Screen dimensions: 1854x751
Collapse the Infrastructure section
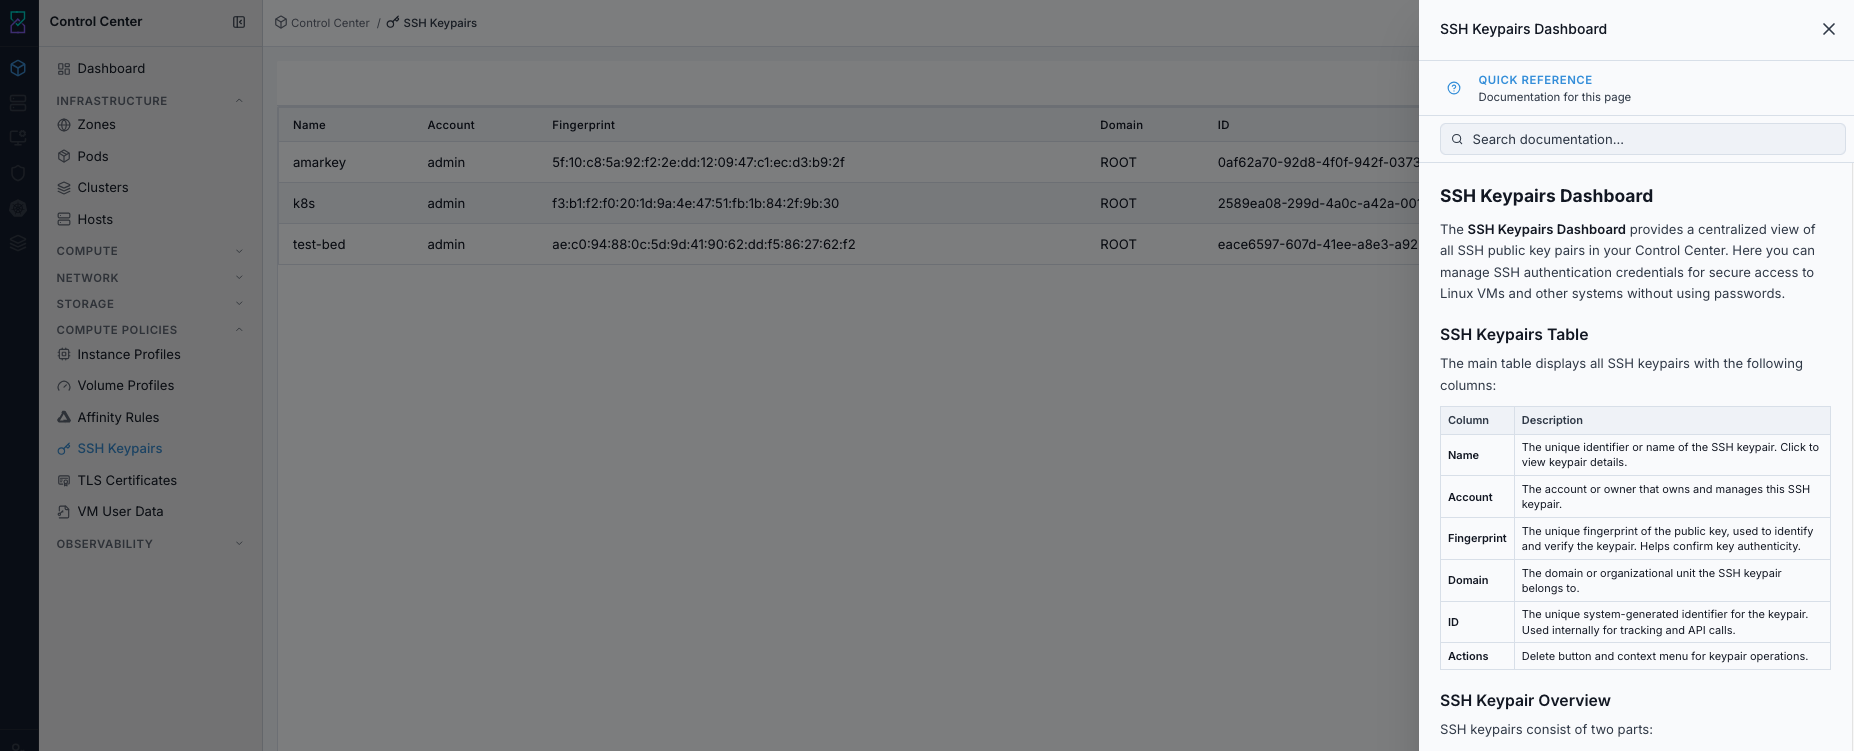pos(239,101)
